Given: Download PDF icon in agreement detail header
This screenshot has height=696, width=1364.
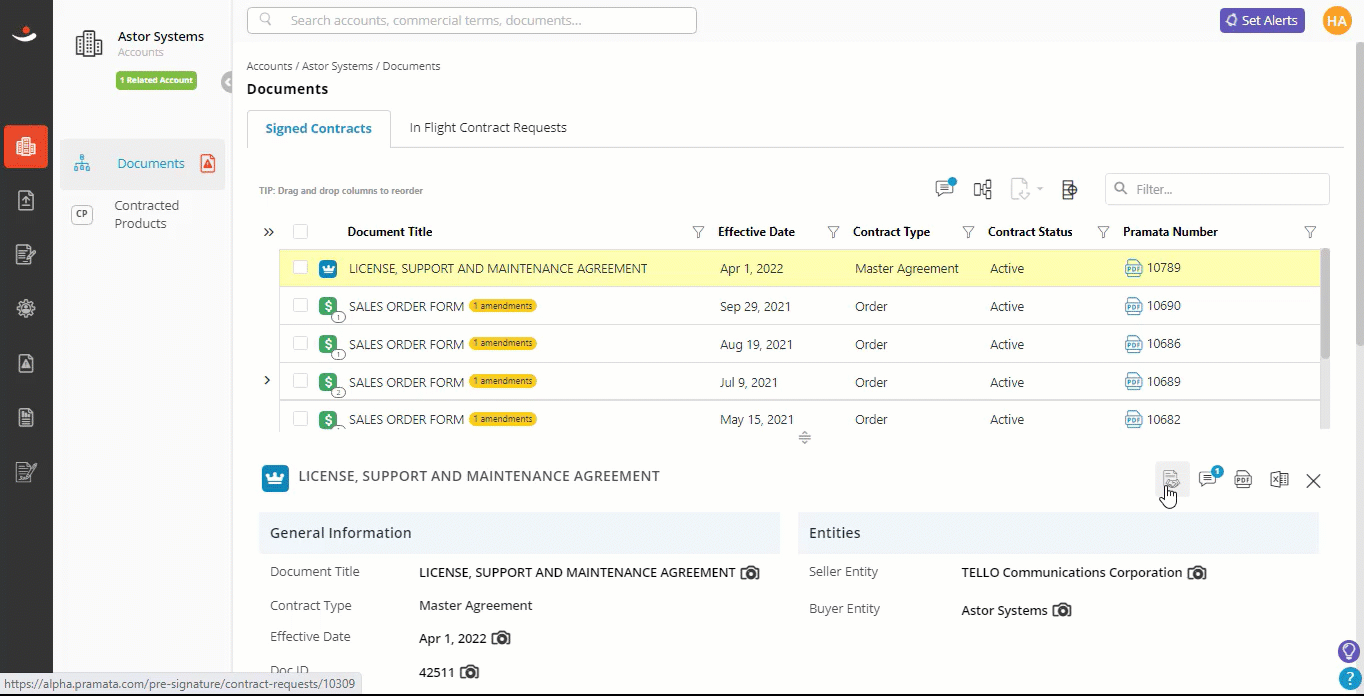Looking at the screenshot, I should (x=1243, y=480).
